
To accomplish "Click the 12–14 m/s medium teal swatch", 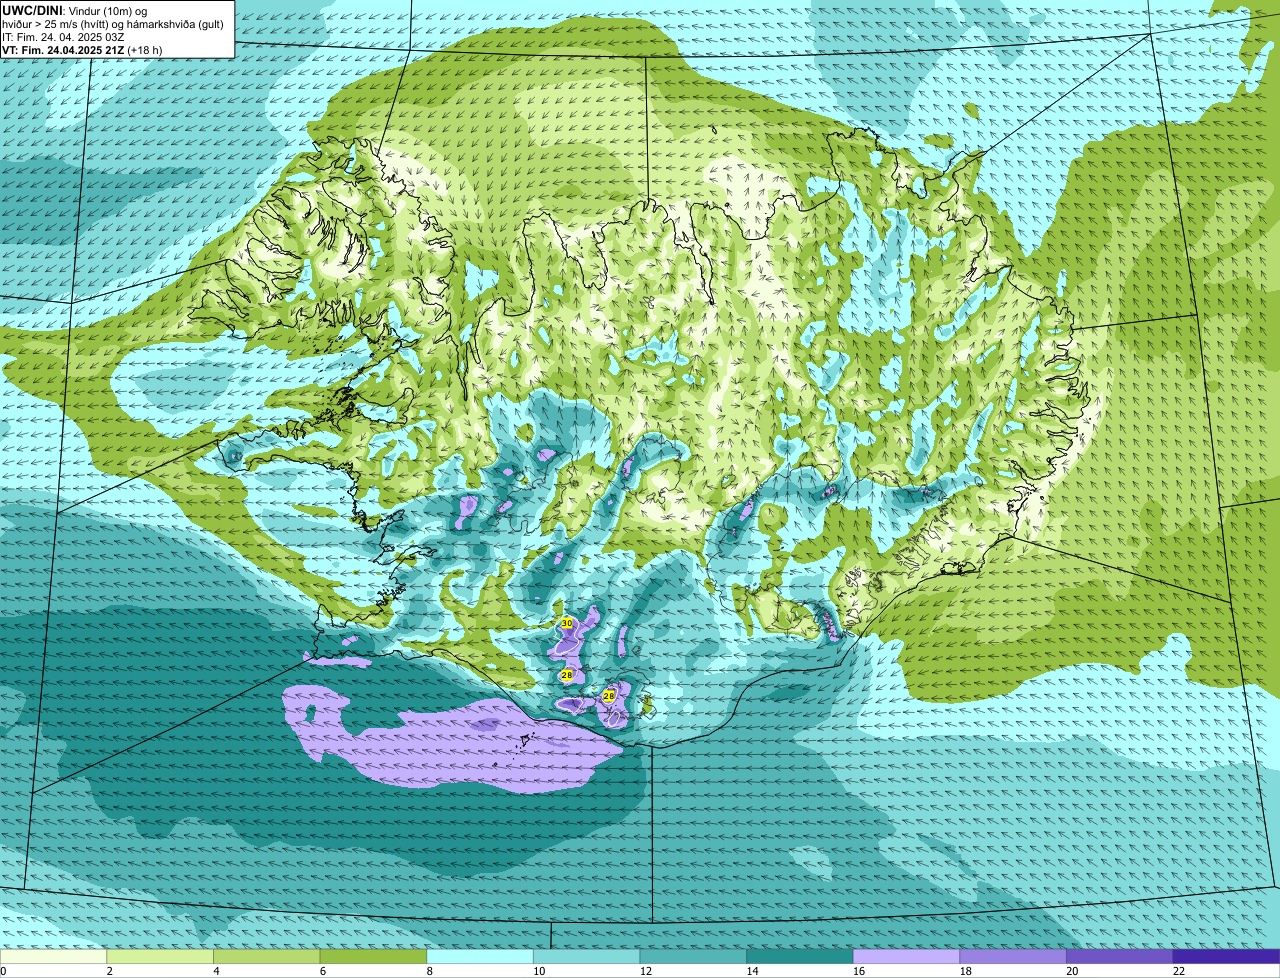I will click(x=693, y=957).
